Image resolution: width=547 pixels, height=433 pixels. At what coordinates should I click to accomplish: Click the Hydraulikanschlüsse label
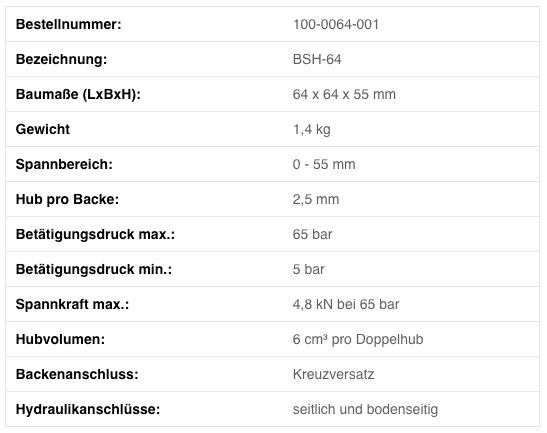point(88,409)
